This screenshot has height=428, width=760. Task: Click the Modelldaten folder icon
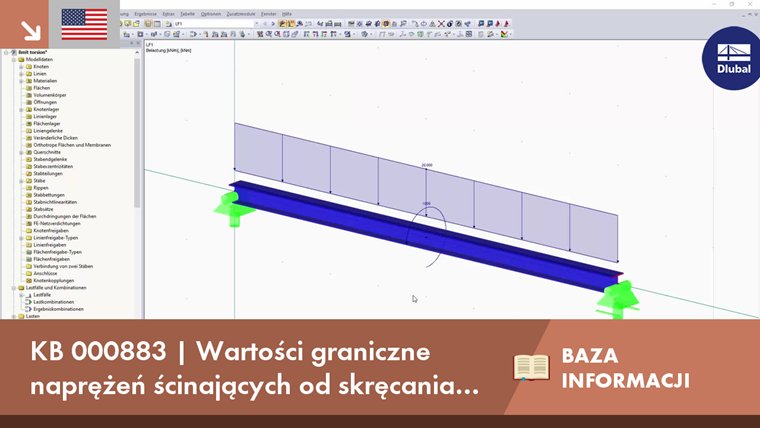tap(21, 60)
